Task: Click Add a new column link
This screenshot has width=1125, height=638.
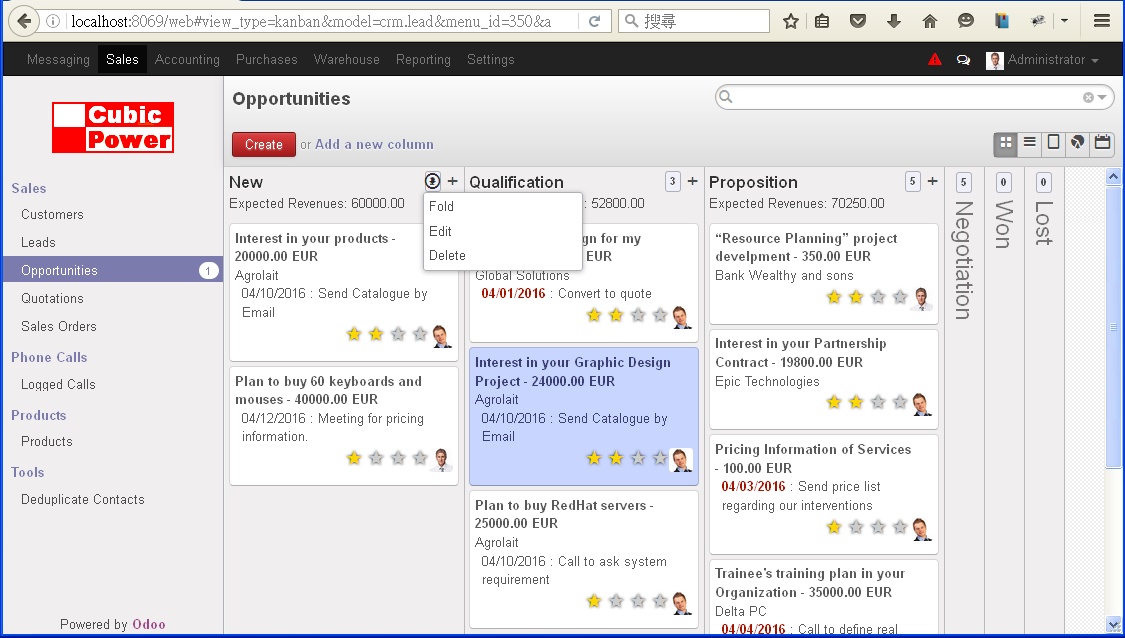Action: (374, 144)
